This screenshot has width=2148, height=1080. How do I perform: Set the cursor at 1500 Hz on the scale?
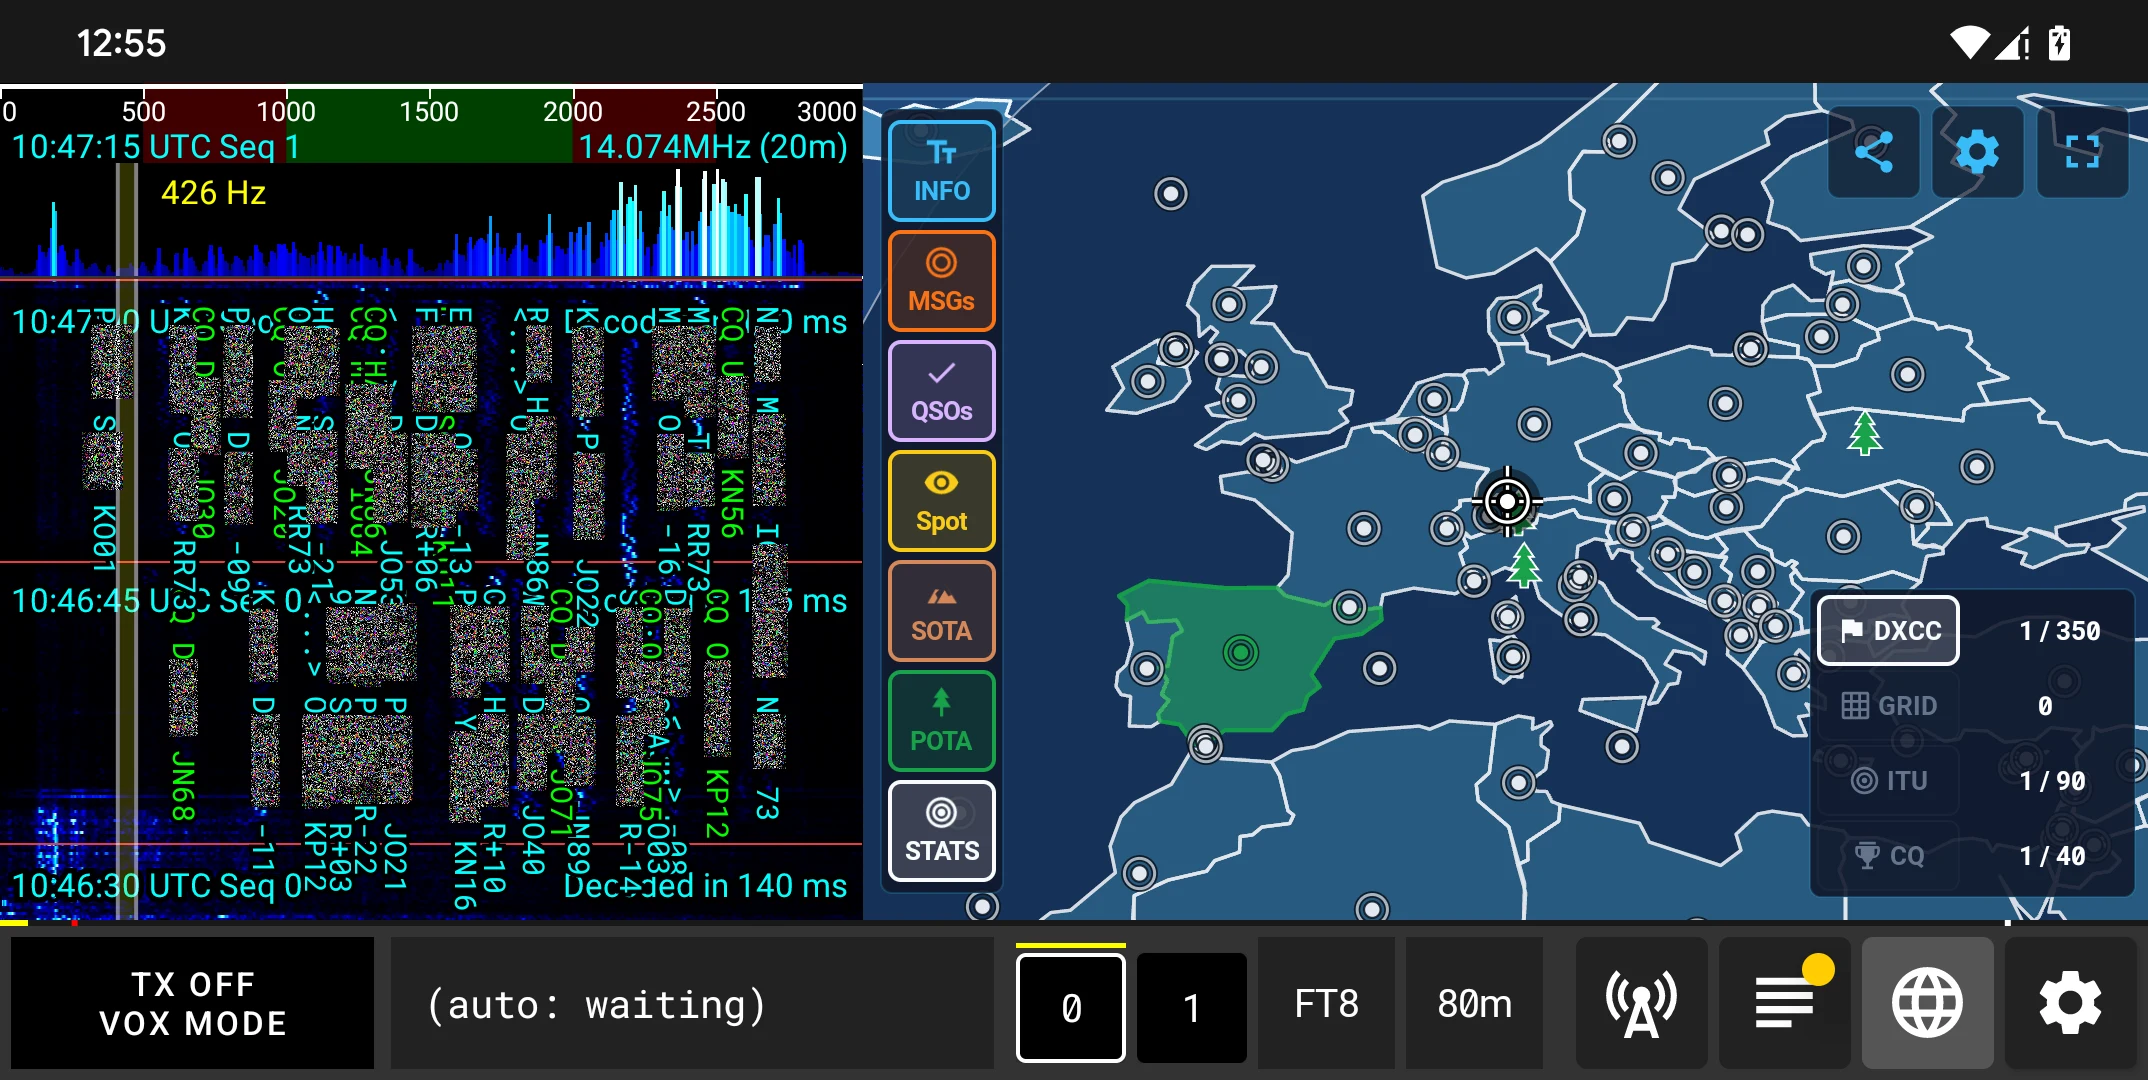[x=429, y=110]
